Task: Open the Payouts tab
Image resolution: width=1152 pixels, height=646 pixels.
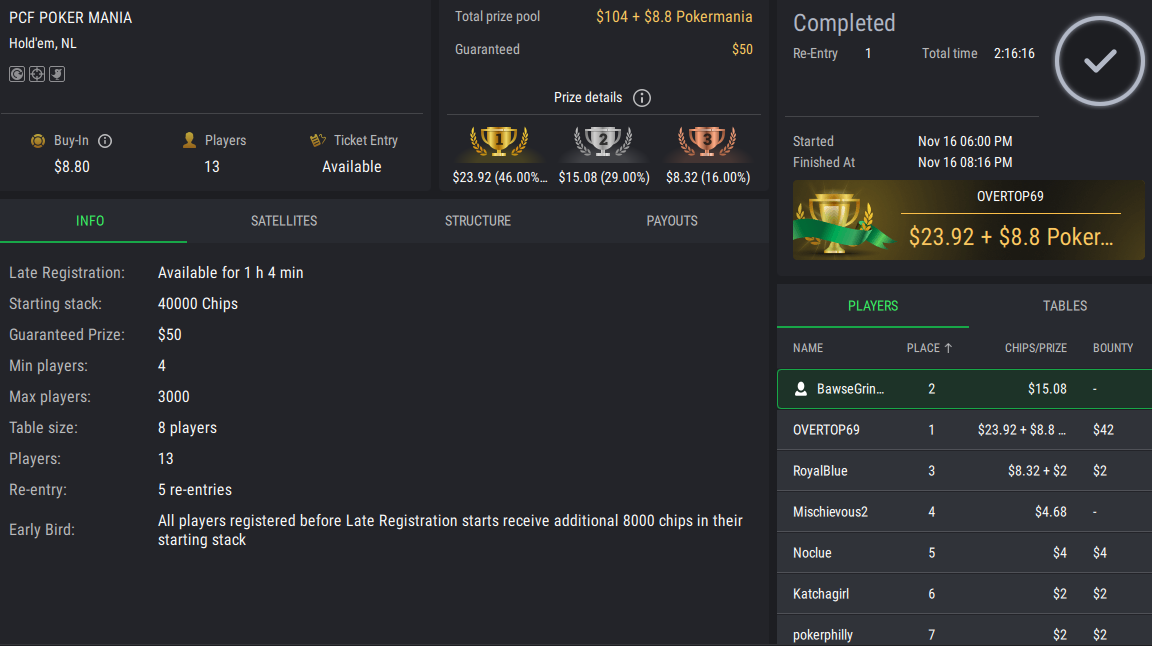Action: click(x=672, y=221)
